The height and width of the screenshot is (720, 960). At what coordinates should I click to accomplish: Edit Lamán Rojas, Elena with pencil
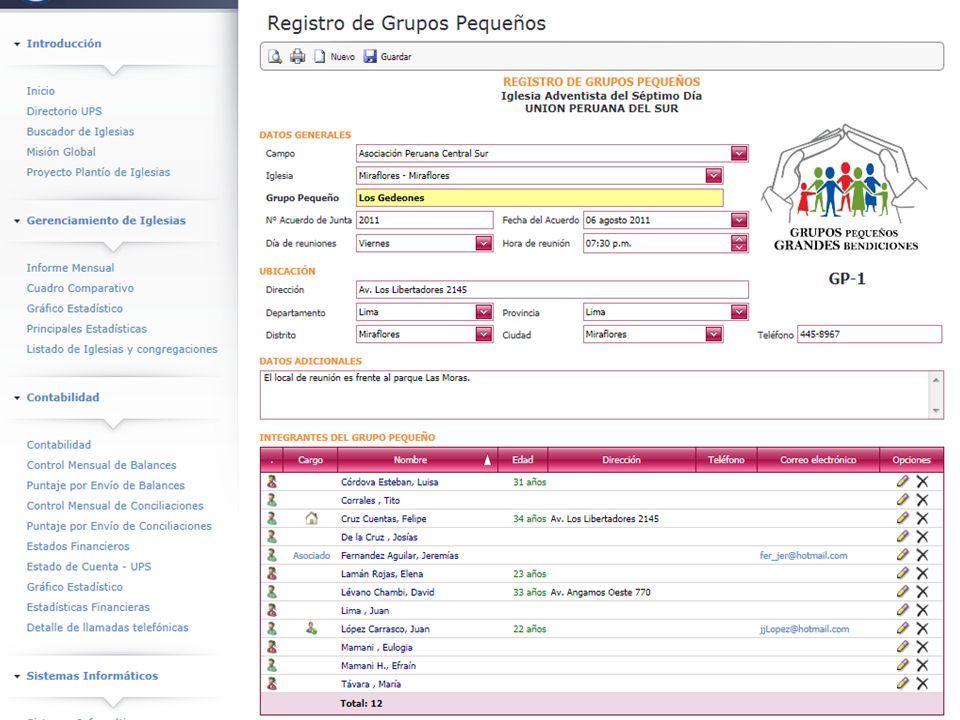click(x=902, y=573)
